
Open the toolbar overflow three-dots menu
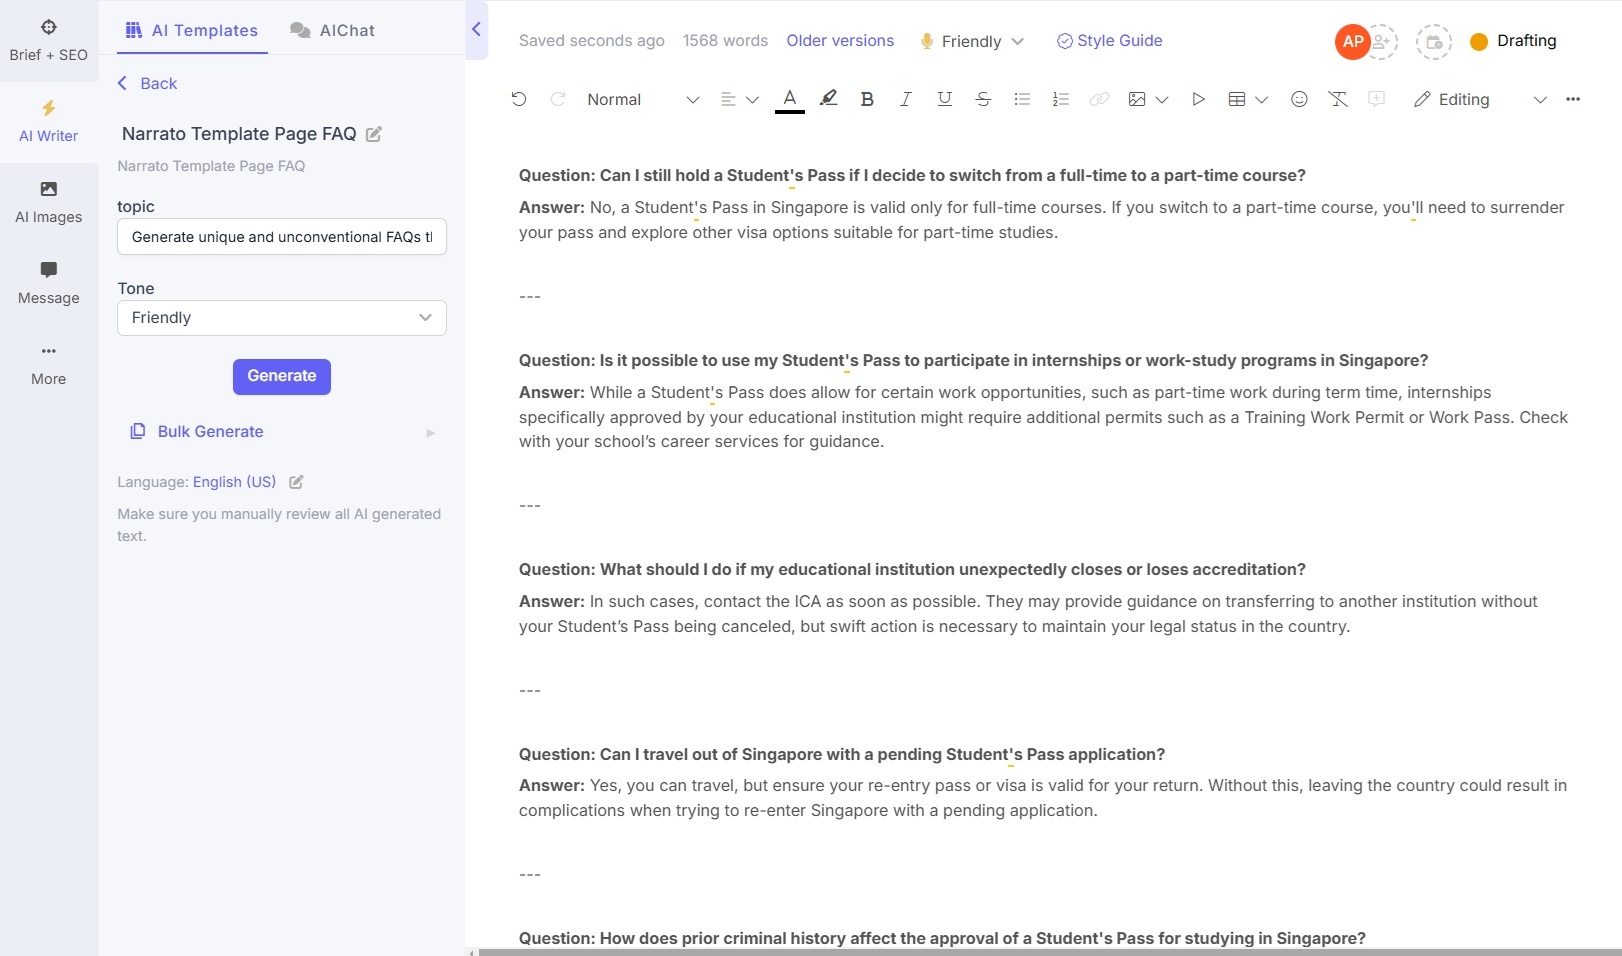pos(1573,99)
